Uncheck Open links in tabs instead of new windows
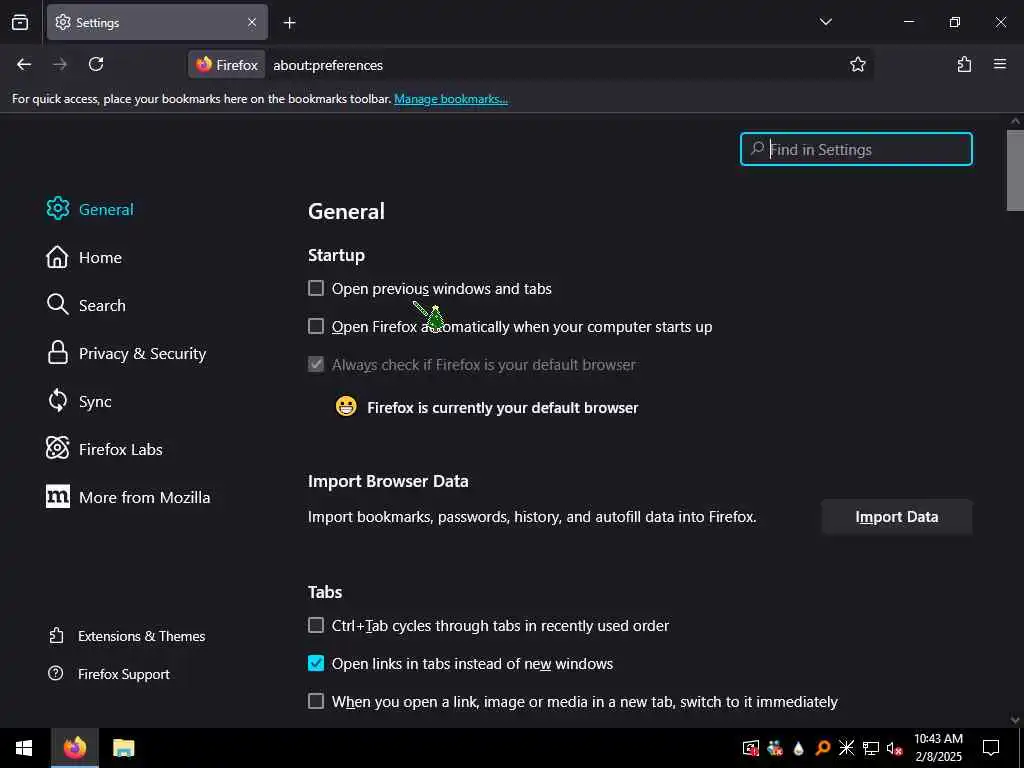The height and width of the screenshot is (768, 1024). 316,663
